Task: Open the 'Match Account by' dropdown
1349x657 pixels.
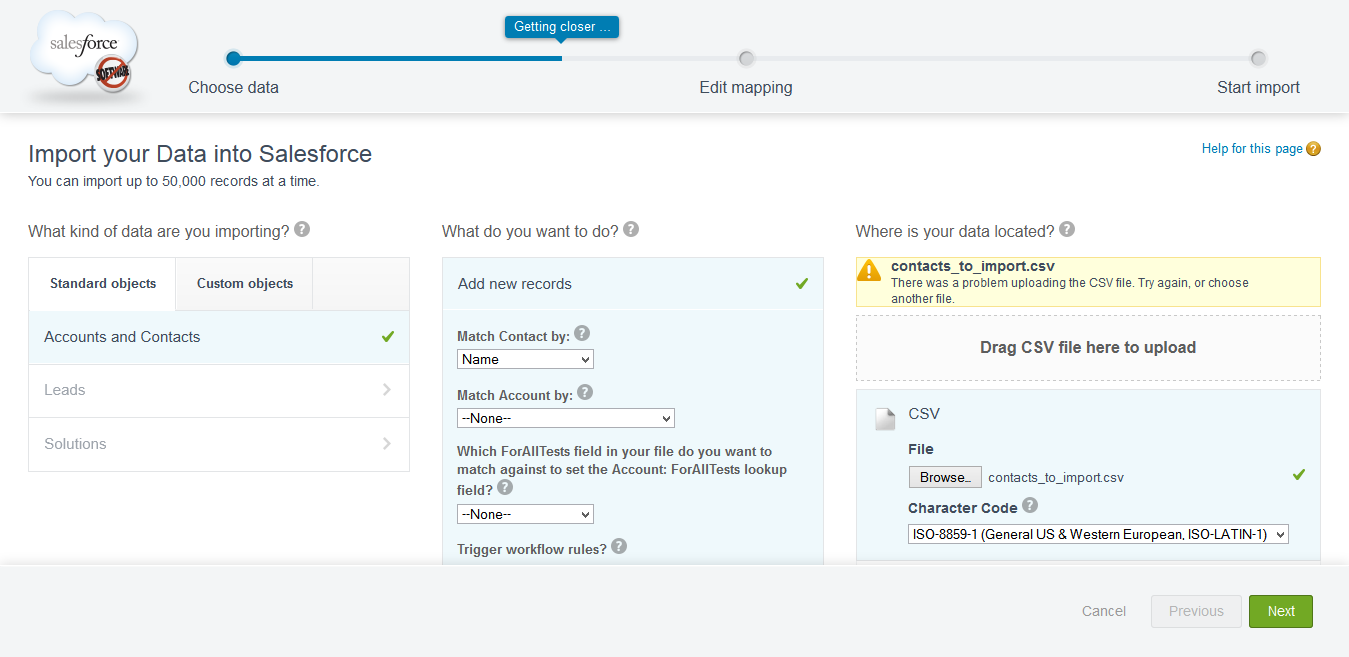Action: pos(565,418)
